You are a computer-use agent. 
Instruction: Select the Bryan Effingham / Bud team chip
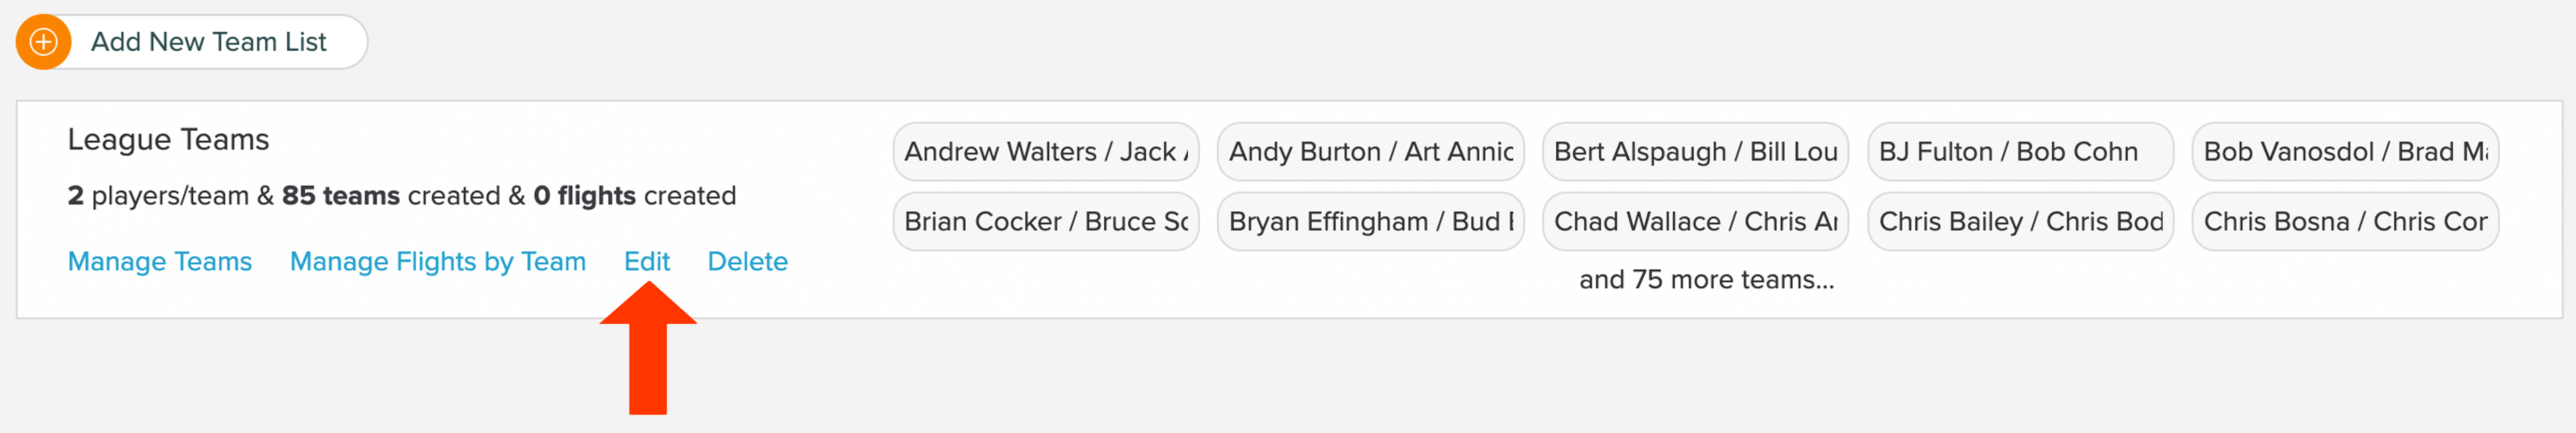click(x=1370, y=221)
